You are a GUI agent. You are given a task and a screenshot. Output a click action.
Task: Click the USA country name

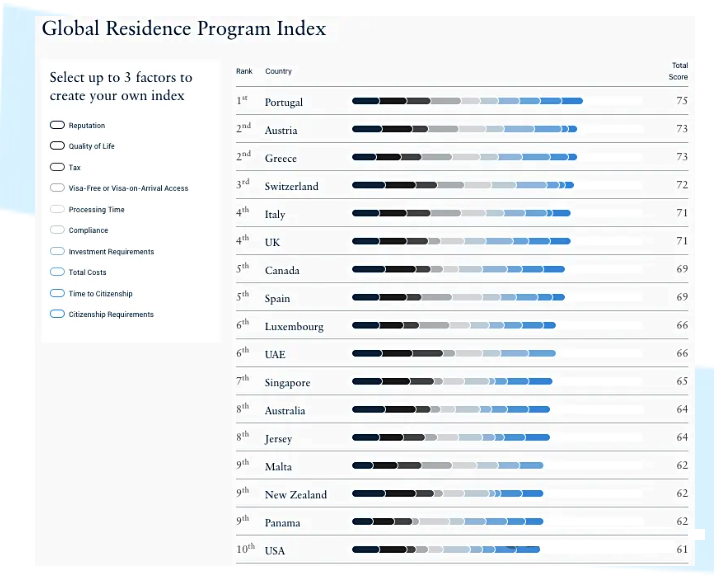click(x=275, y=551)
